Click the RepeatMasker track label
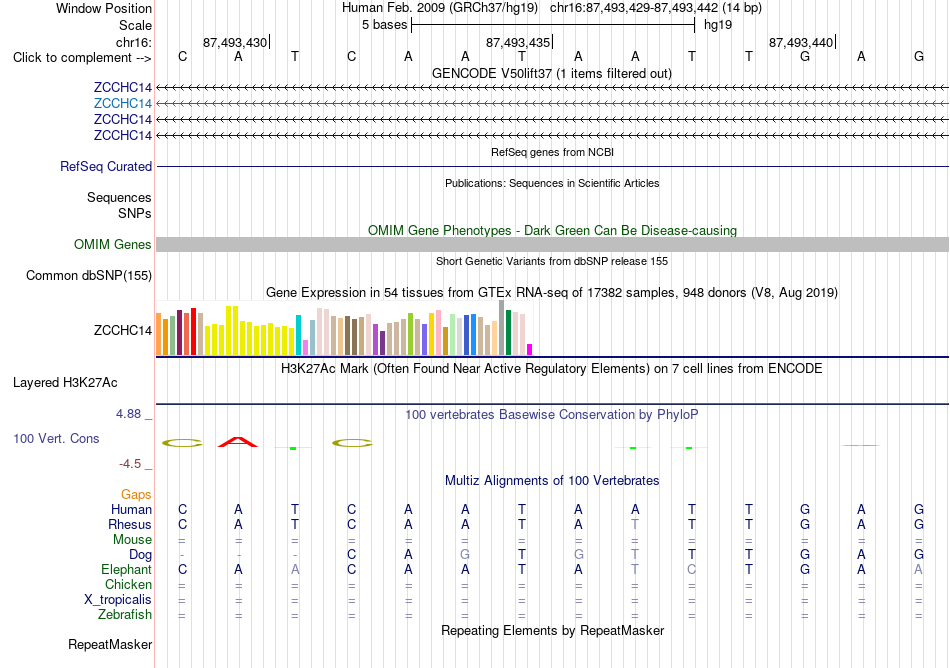The image size is (950, 668). tap(110, 644)
